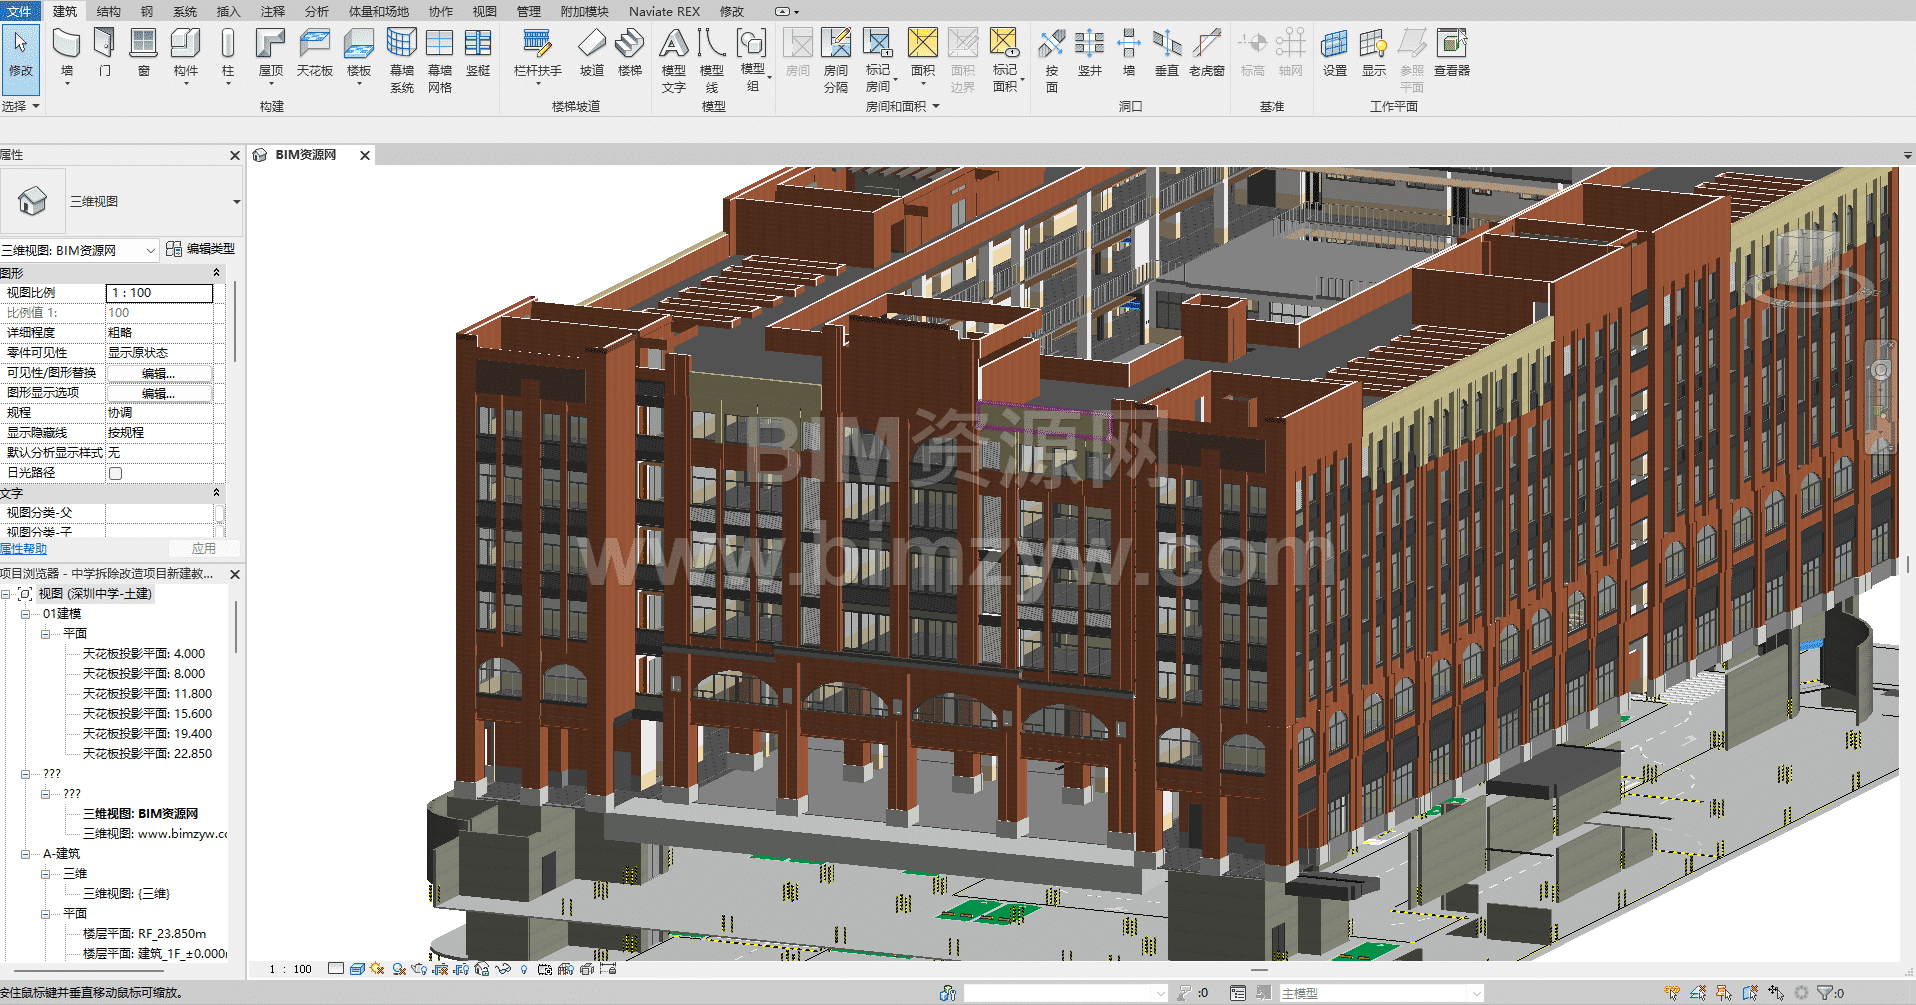Select the Ramp (坡道) tool
The image size is (1916, 1005).
(592, 53)
